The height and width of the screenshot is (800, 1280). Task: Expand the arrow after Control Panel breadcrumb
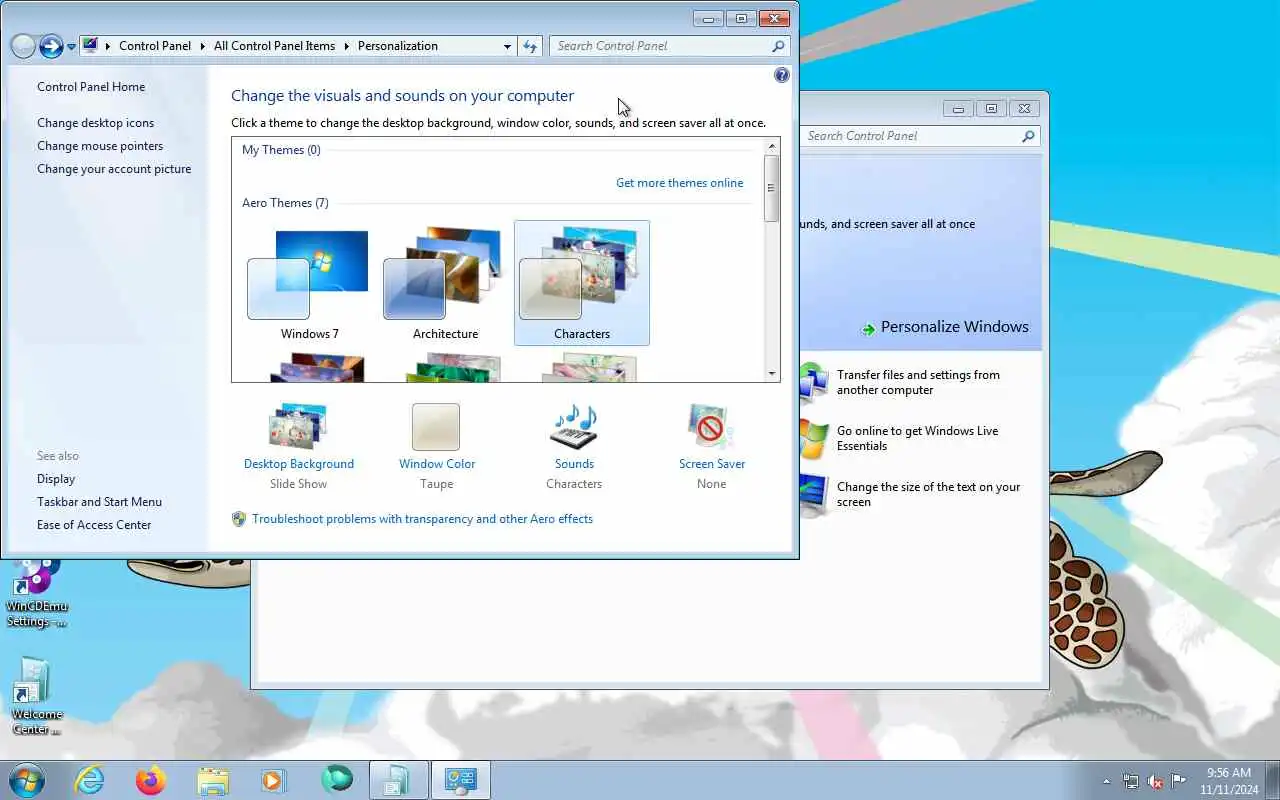tap(202, 46)
